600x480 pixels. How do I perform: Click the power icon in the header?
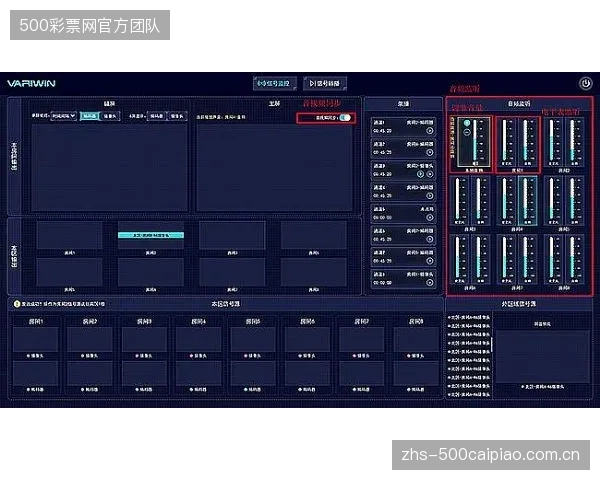coord(585,83)
